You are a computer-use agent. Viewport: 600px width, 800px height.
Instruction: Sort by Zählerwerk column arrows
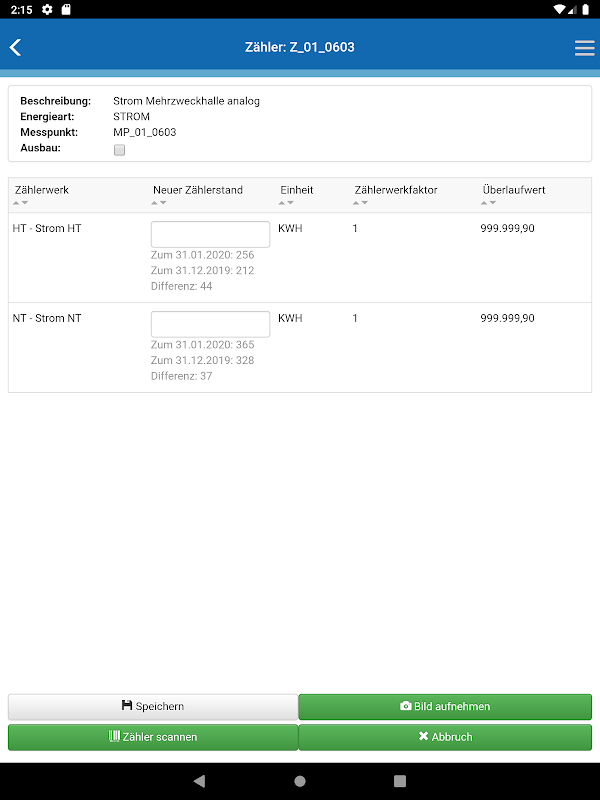21,203
